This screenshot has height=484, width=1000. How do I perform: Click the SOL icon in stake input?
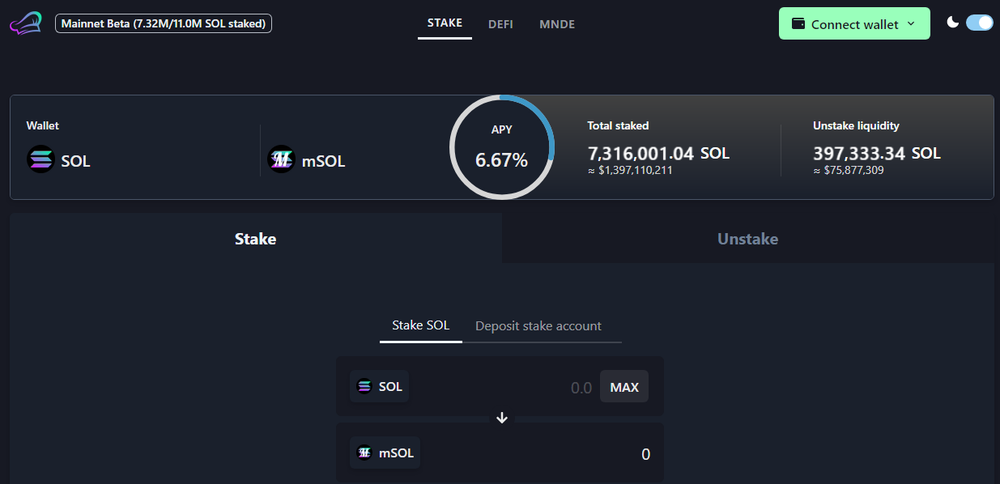(364, 386)
